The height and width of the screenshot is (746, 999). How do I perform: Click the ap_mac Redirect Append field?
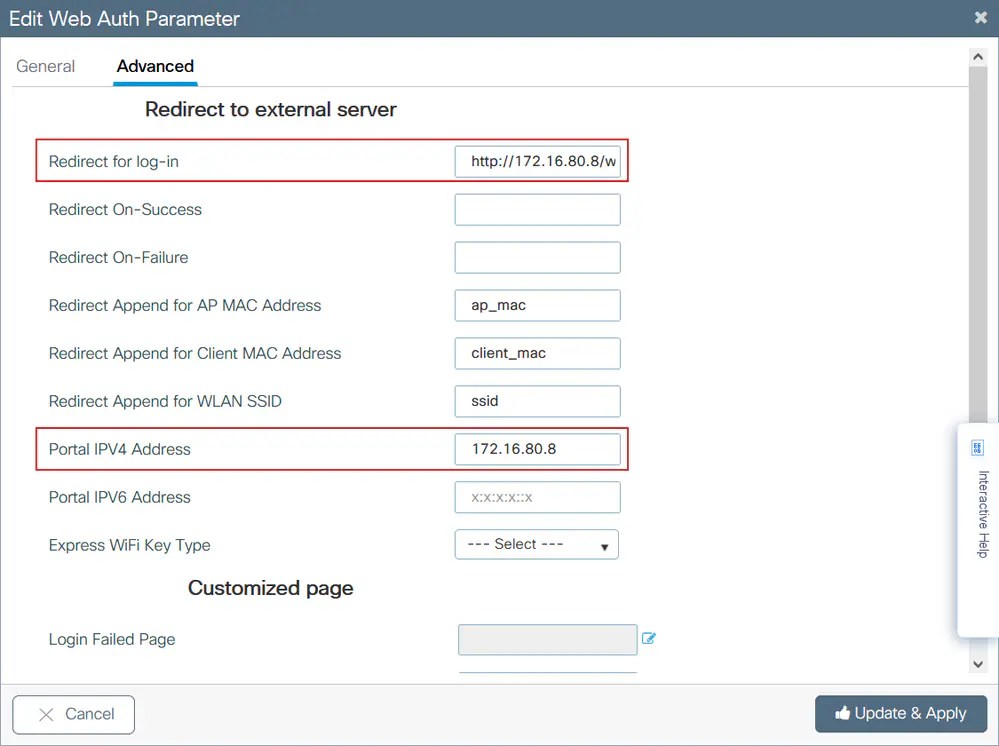click(537, 305)
